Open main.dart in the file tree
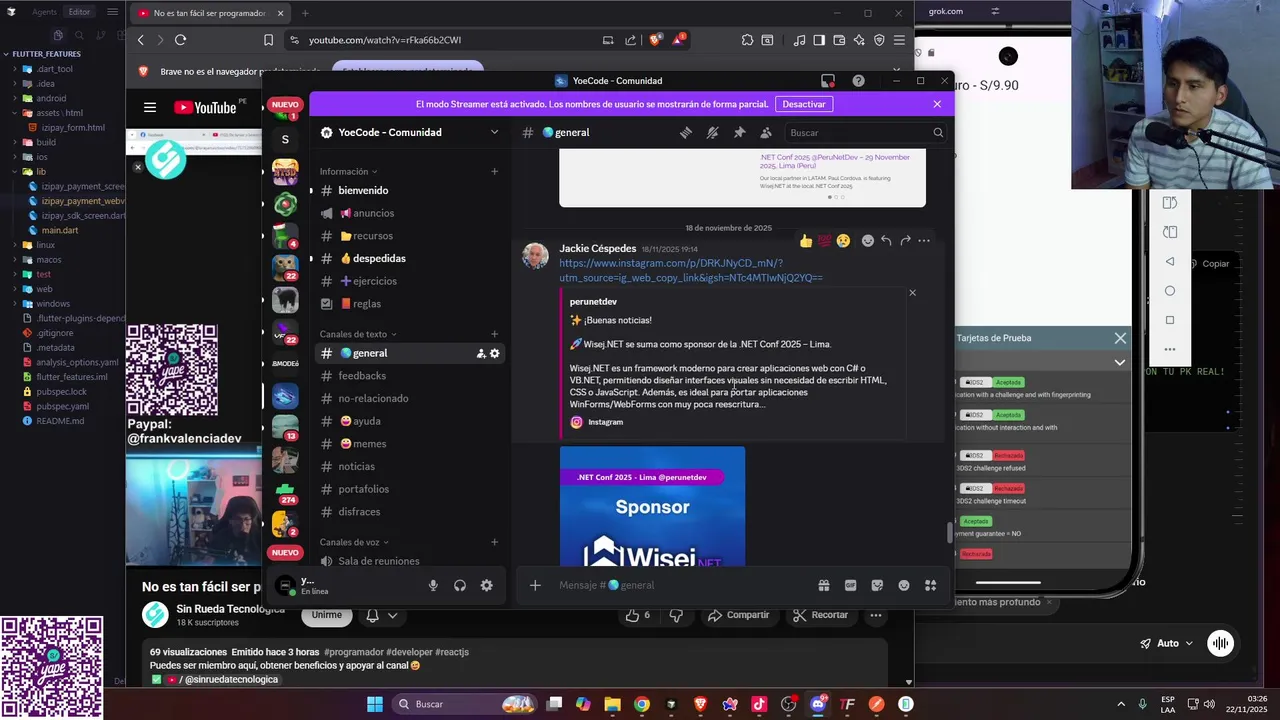The image size is (1280, 720). [60, 230]
